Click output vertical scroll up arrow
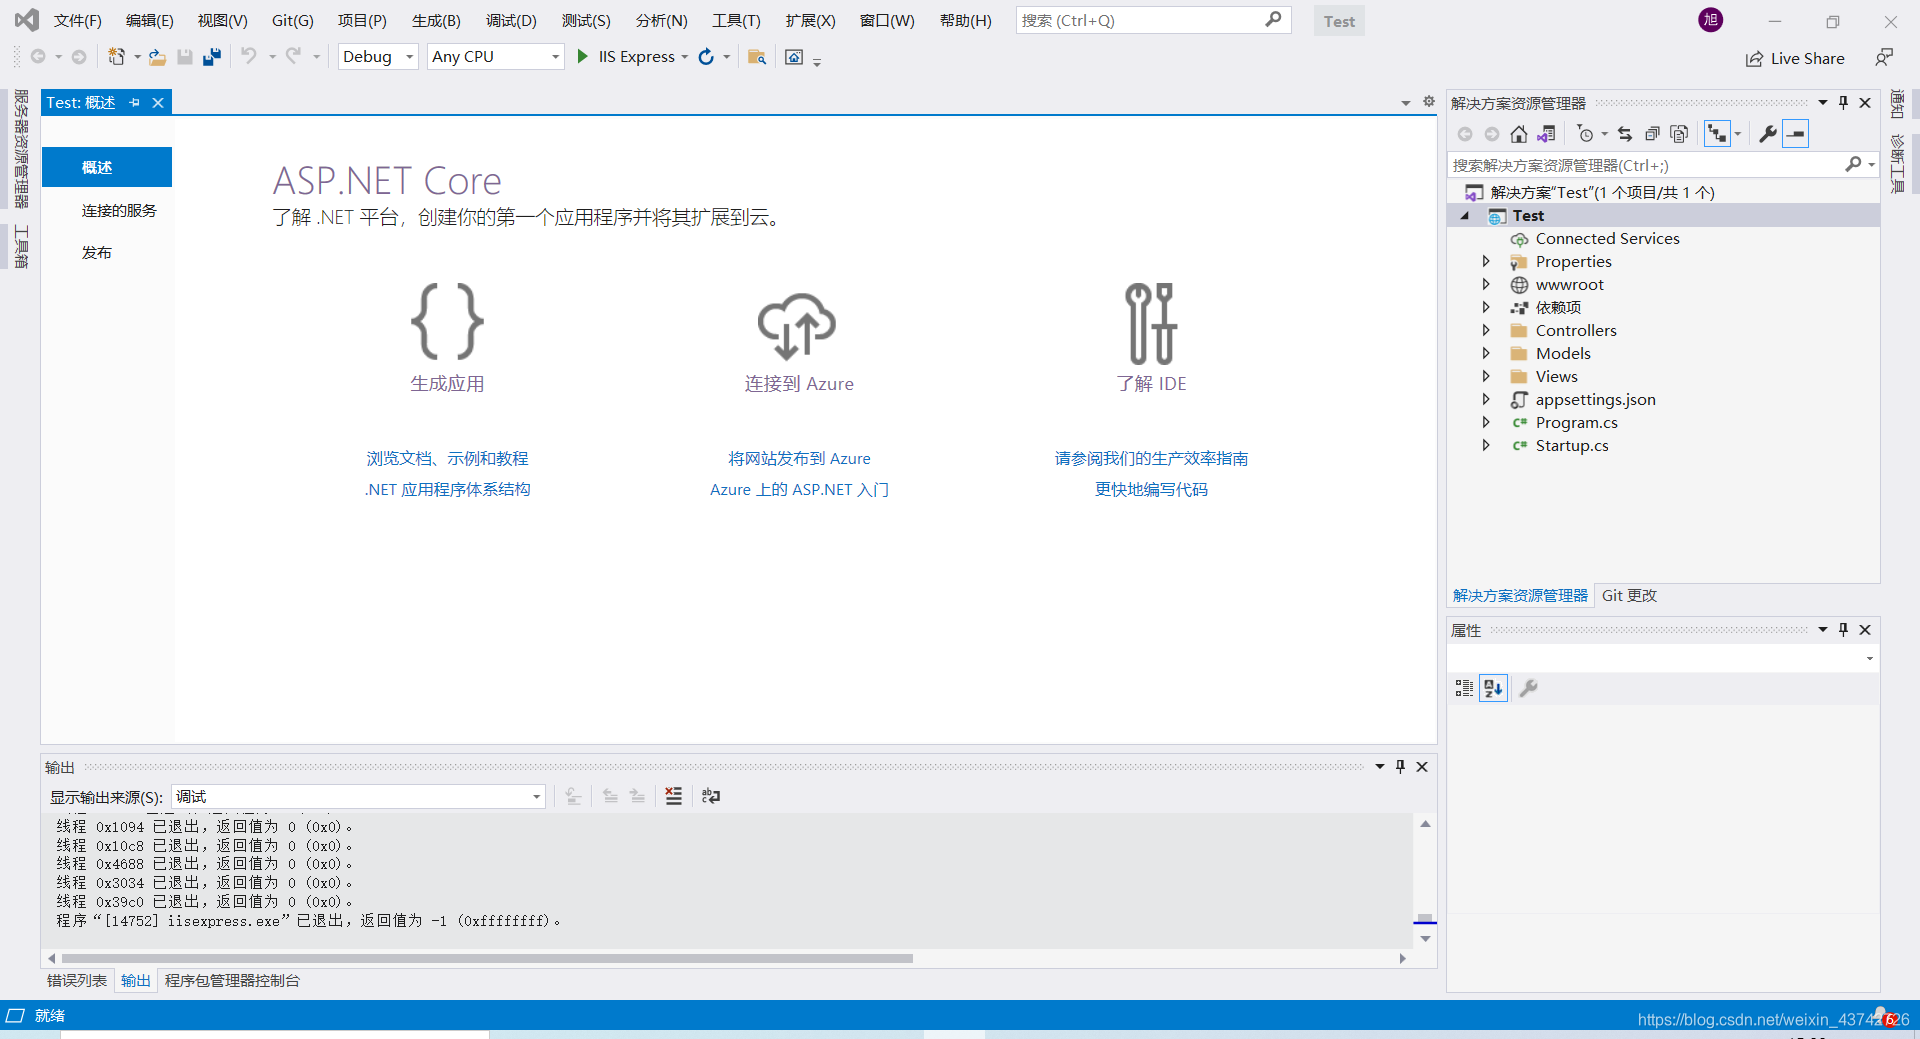Screen dimensions: 1920x1039 1425,824
